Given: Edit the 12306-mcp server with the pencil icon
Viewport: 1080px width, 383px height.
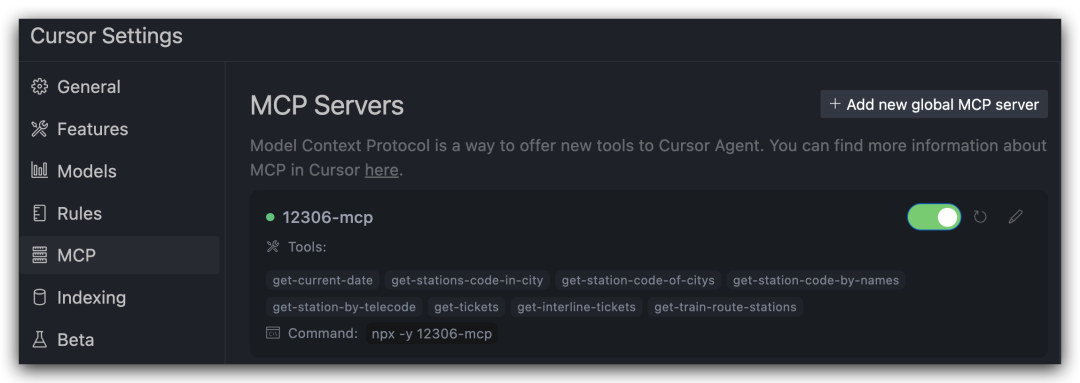Looking at the screenshot, I should 1015,217.
